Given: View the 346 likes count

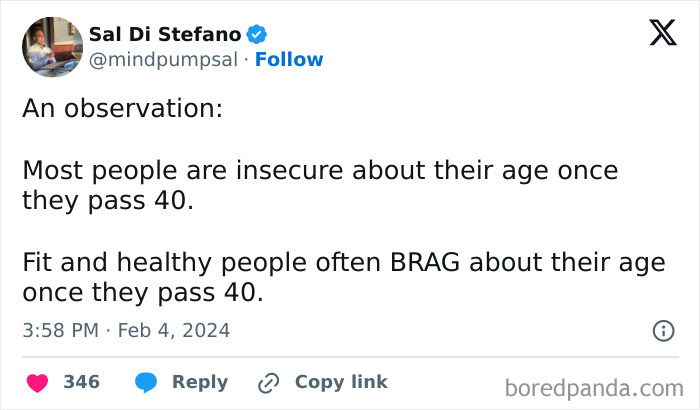Looking at the screenshot, I should point(82,382).
